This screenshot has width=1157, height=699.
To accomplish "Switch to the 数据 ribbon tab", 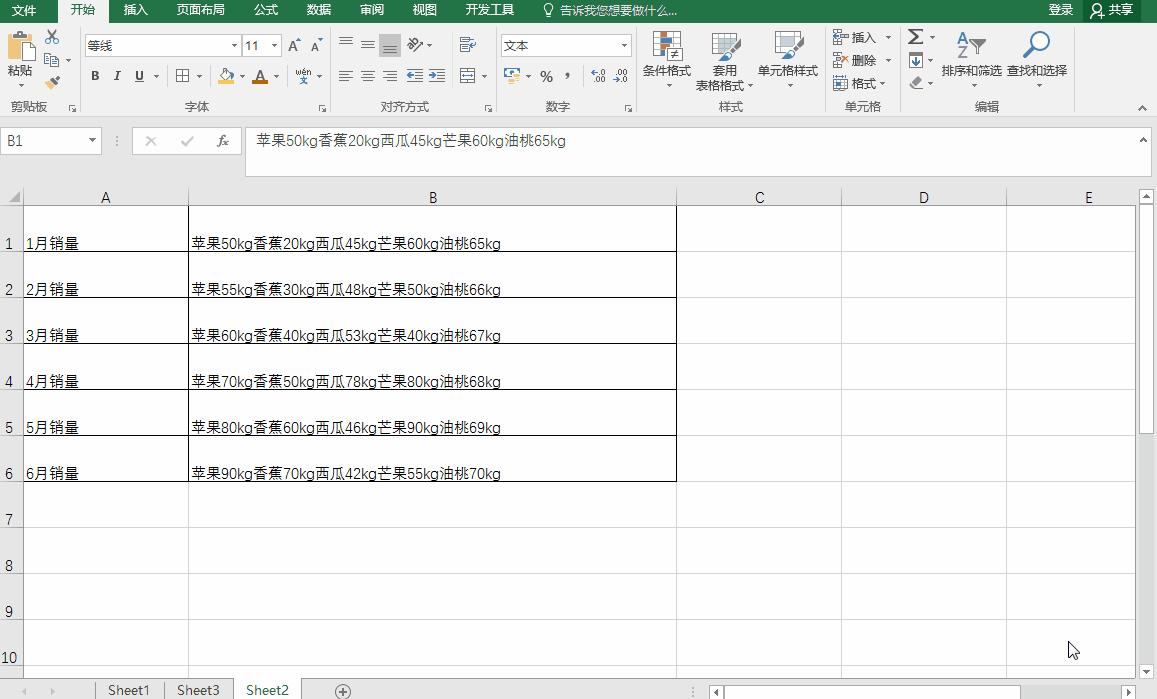I will tap(318, 10).
